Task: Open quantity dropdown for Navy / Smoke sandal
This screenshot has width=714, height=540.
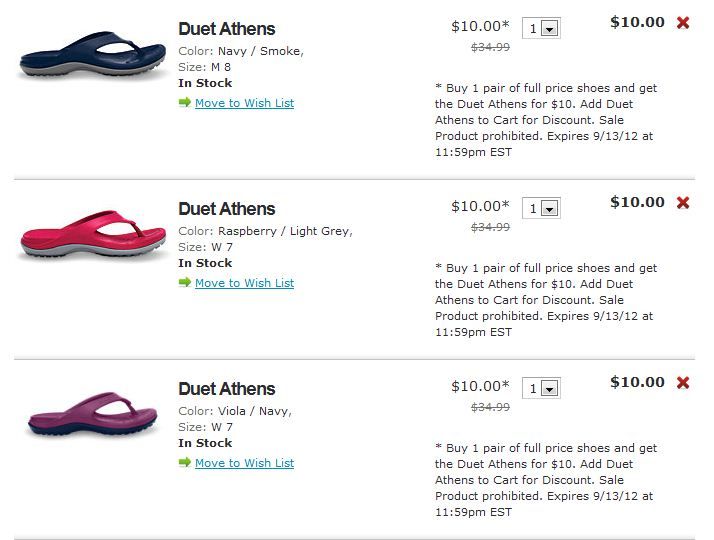Action: coord(541,29)
